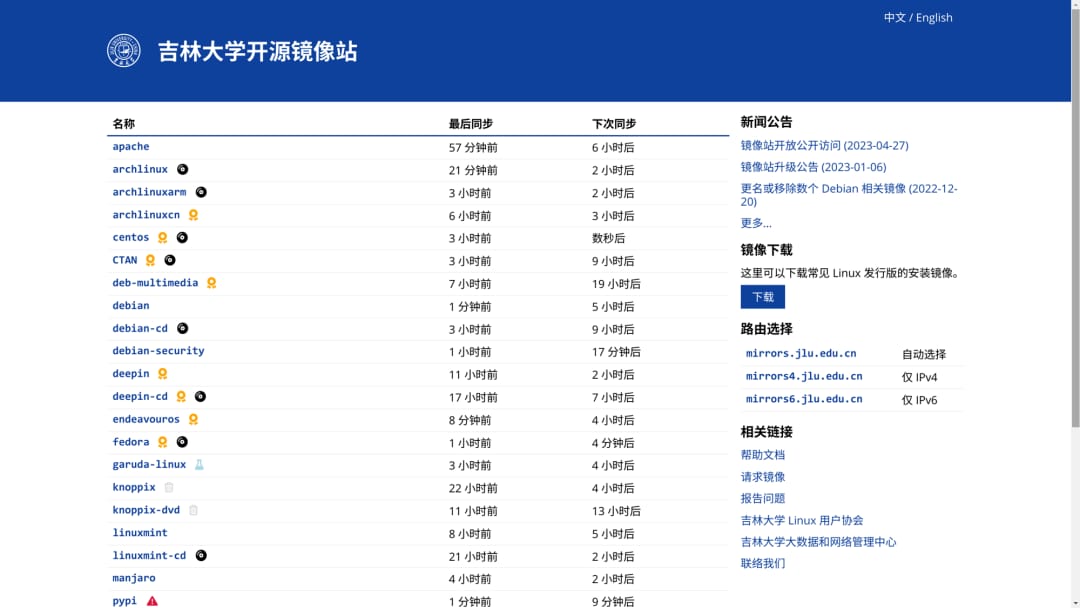Open the linuxmint mirror link
This screenshot has height=608, width=1080.
point(140,533)
